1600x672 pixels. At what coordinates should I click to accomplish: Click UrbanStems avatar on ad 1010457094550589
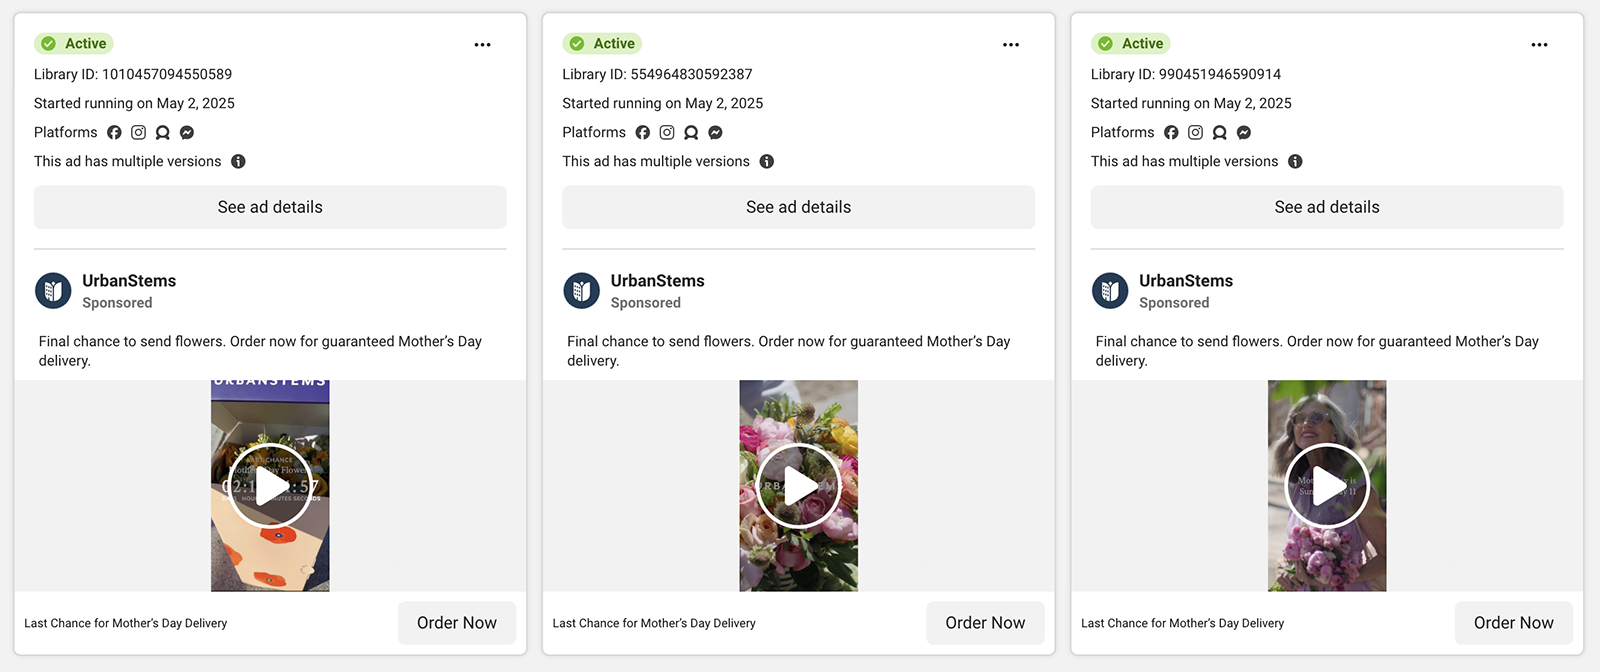53,291
